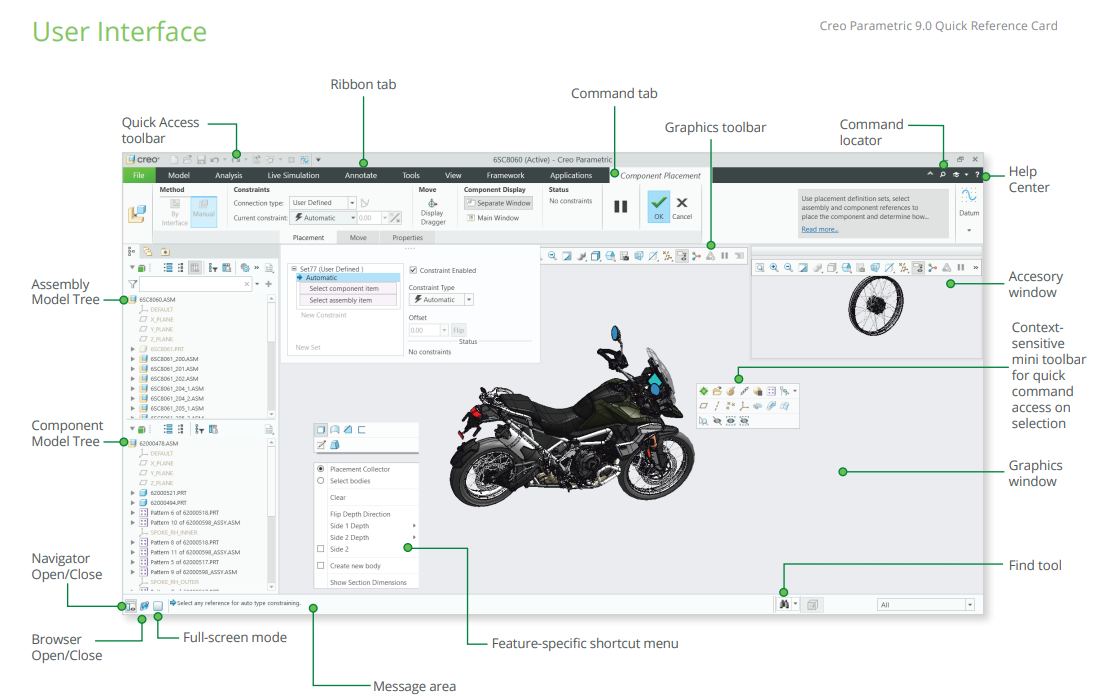This screenshot has width=1097, height=696.
Task: Click the Find tool binoculars icon
Action: [783, 604]
